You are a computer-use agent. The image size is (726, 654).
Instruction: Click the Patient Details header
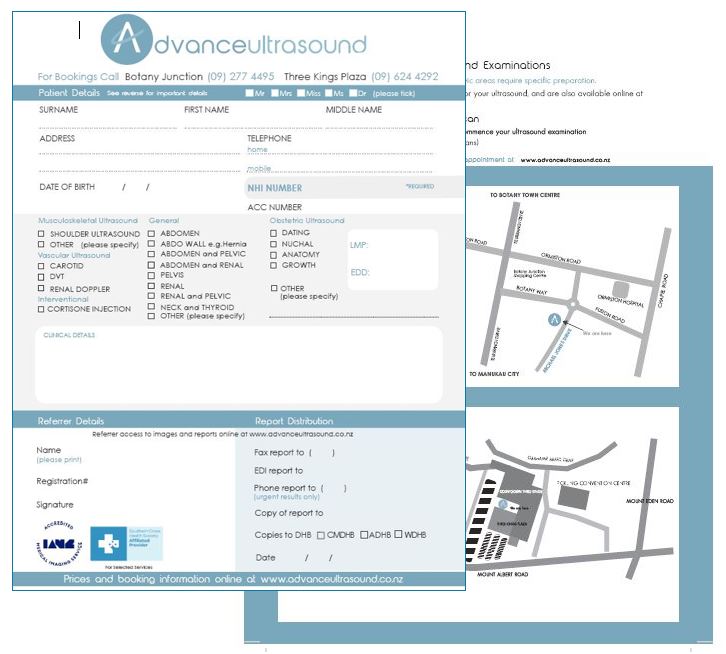click(x=69, y=93)
